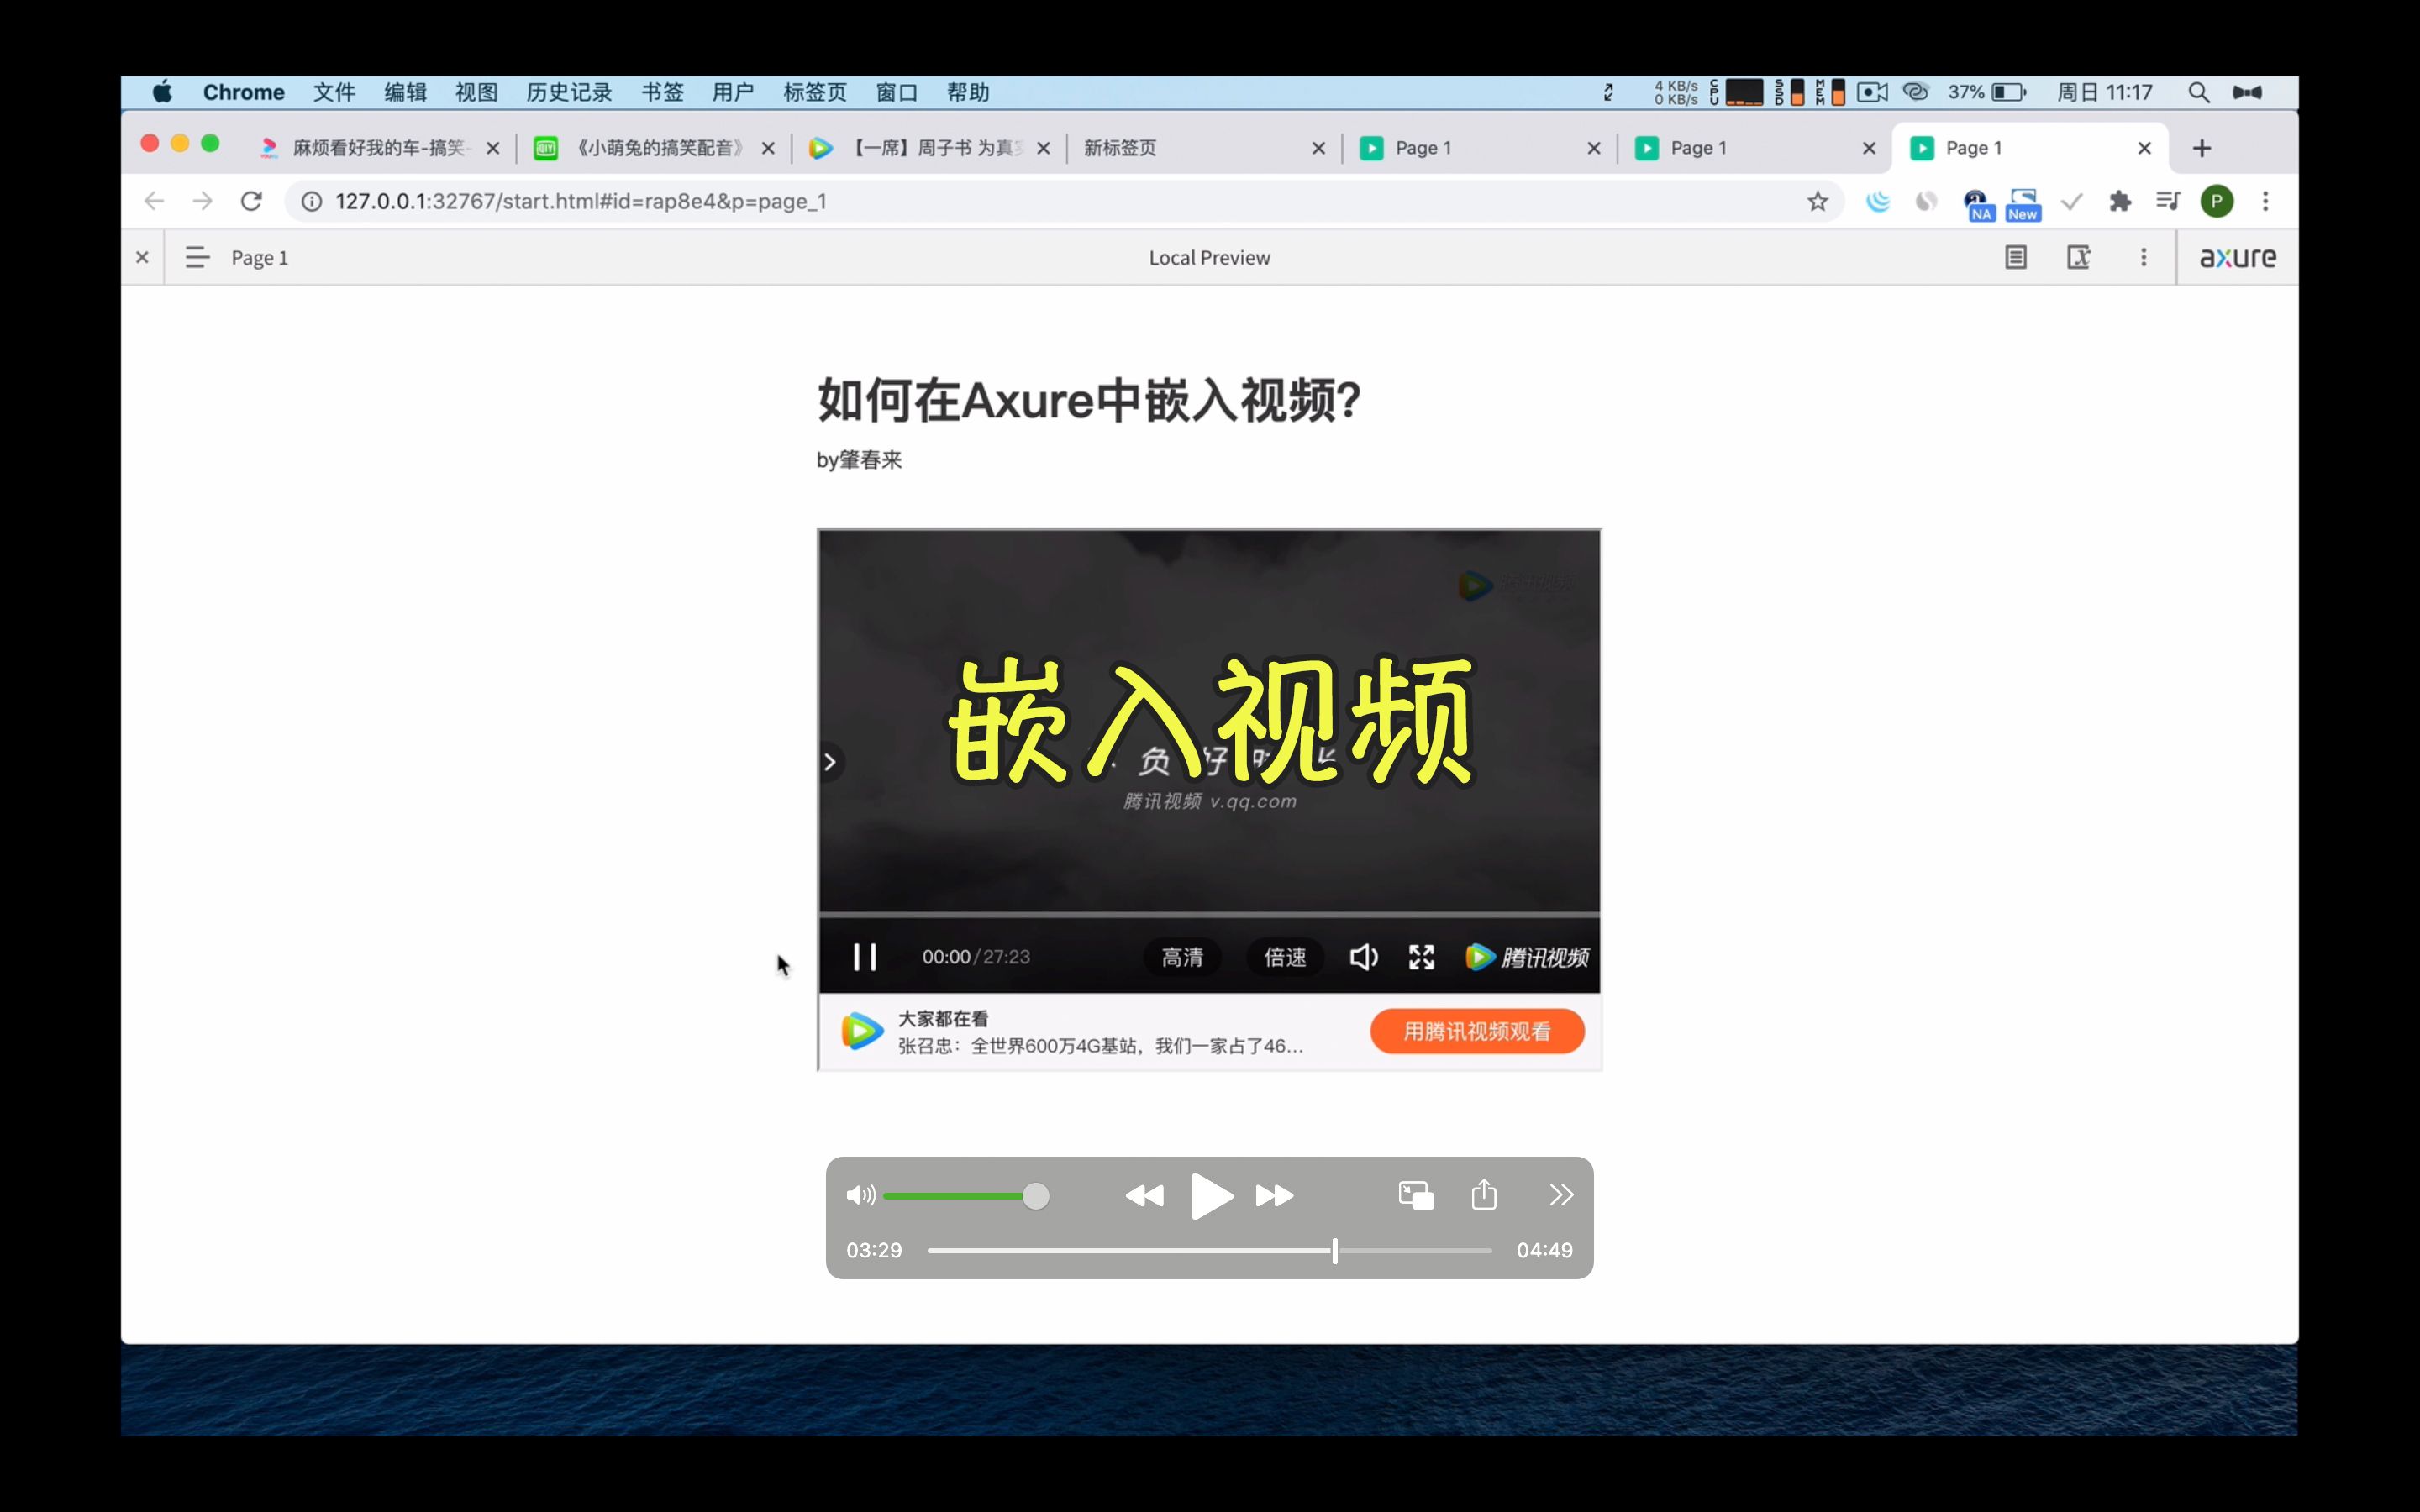Click the checkmark extension icon
Image resolution: width=2420 pixels, height=1512 pixels.
(x=2072, y=201)
